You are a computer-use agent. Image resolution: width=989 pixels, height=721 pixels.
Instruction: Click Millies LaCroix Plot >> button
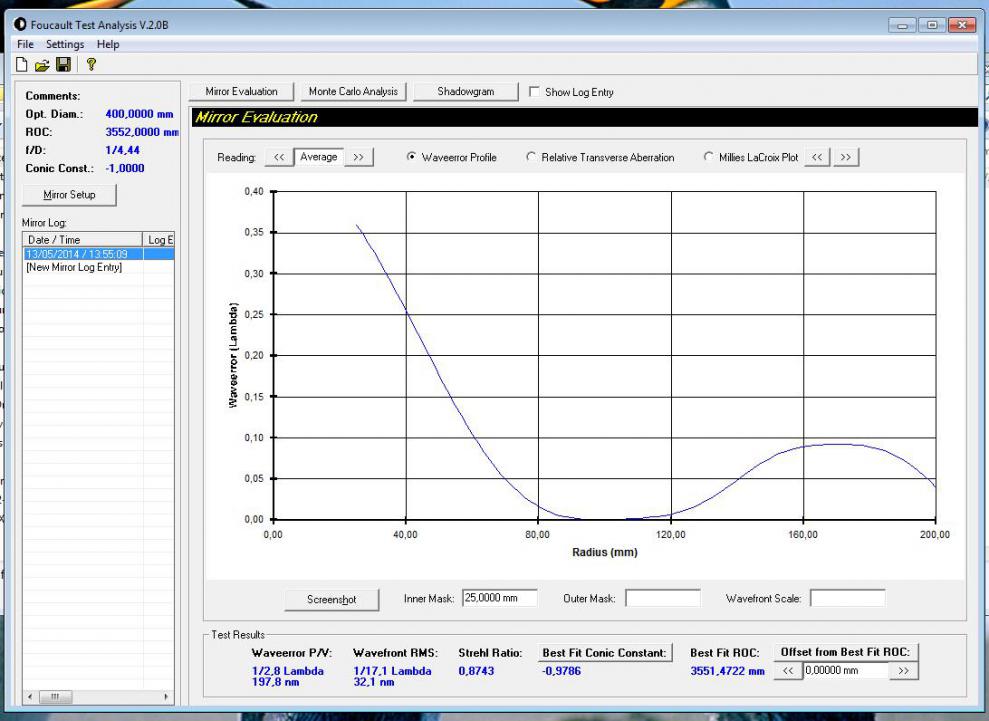[846, 157]
